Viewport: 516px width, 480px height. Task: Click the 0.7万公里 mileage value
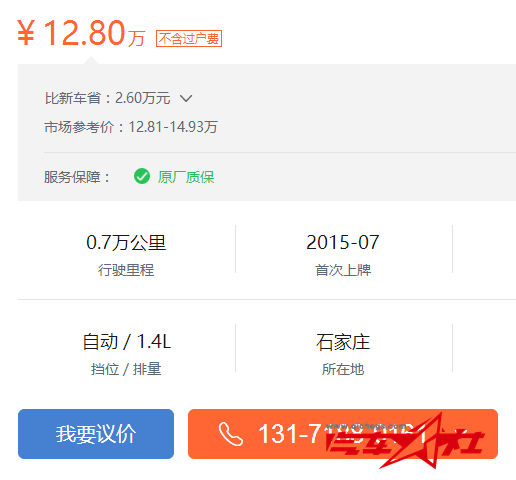click(x=126, y=242)
